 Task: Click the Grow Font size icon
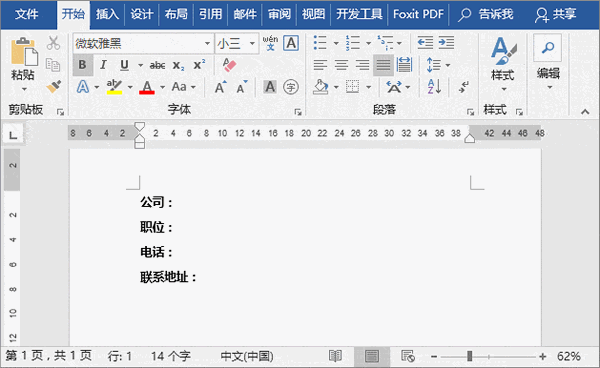[220, 87]
